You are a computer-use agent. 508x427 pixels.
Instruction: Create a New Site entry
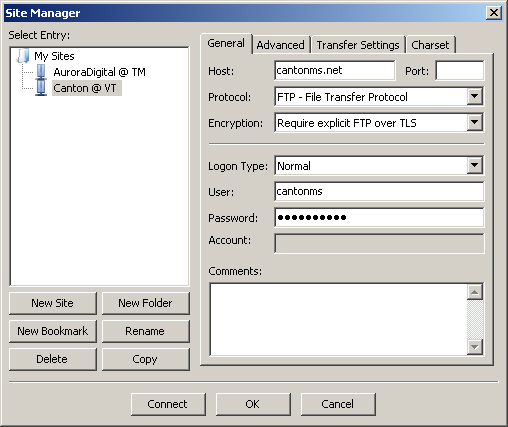[53, 303]
